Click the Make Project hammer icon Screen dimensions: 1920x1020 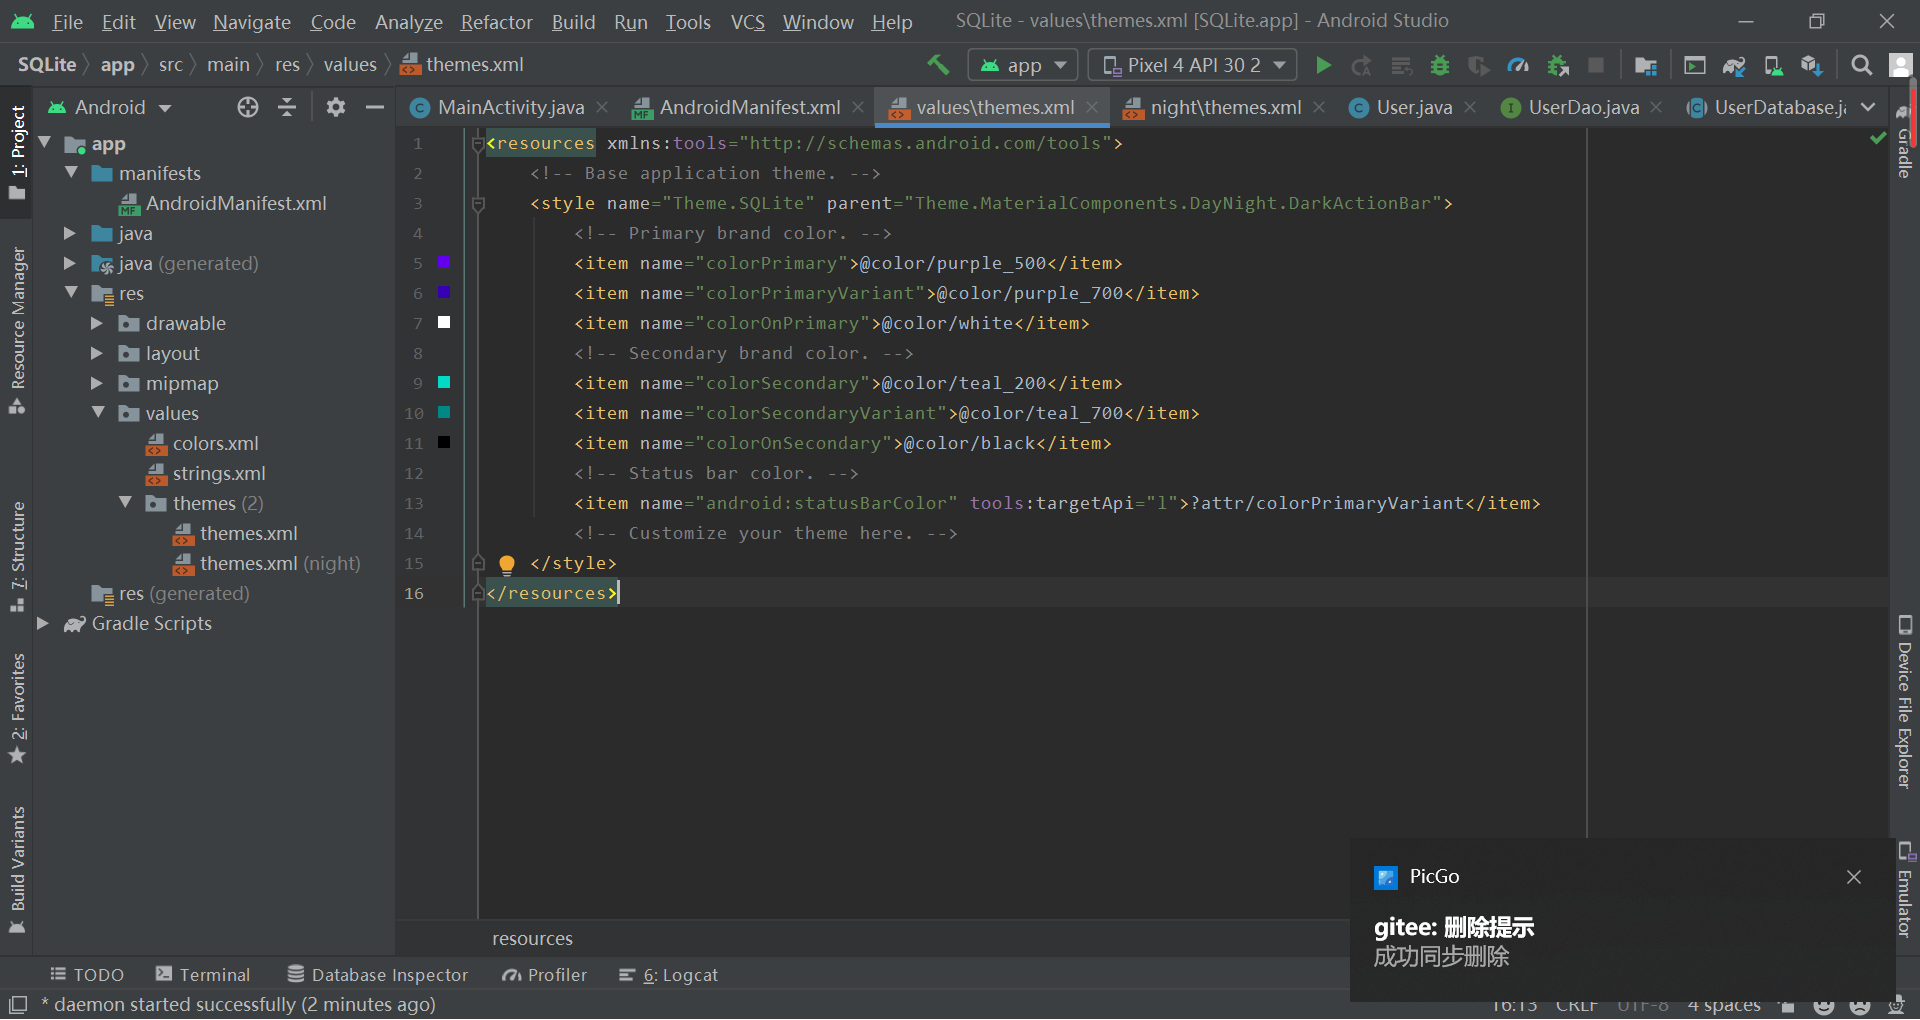[x=938, y=65]
